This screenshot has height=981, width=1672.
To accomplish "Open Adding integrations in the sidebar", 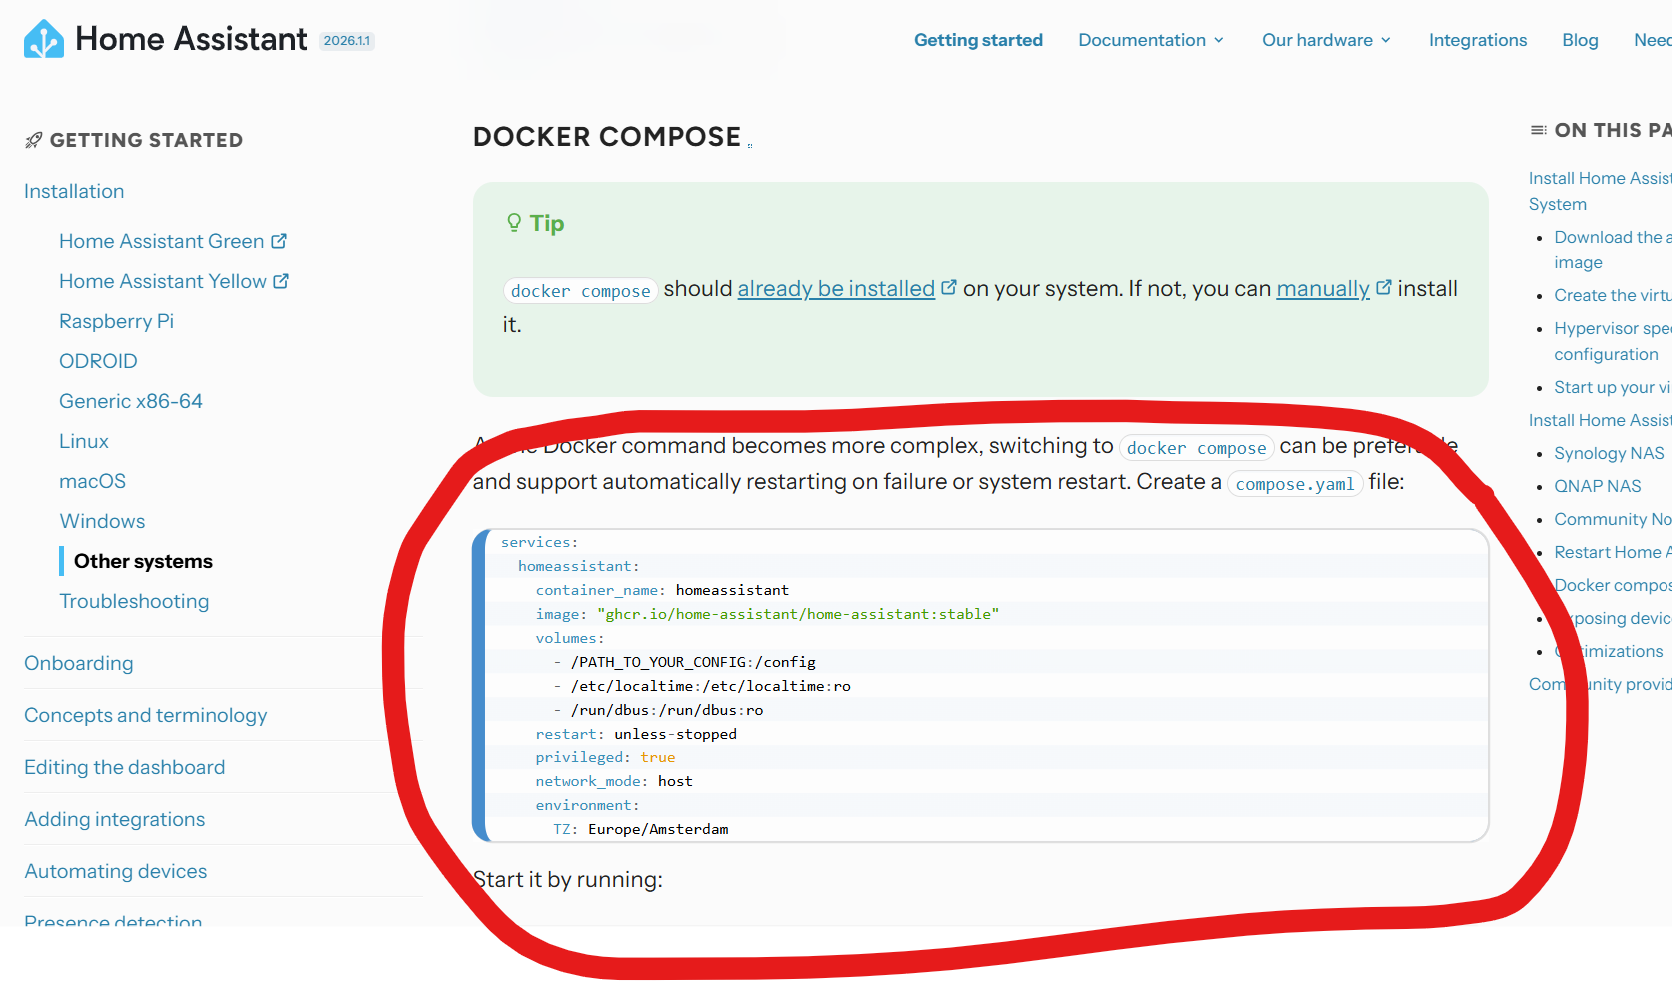I will 115,819.
